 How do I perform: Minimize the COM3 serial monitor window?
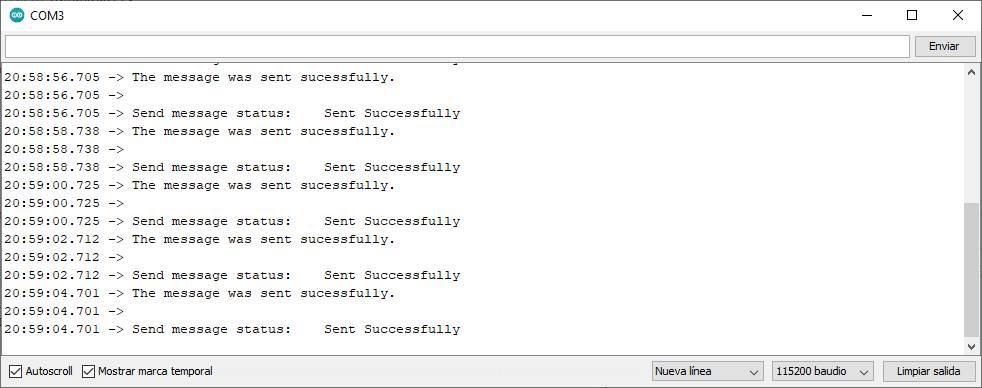coord(867,16)
